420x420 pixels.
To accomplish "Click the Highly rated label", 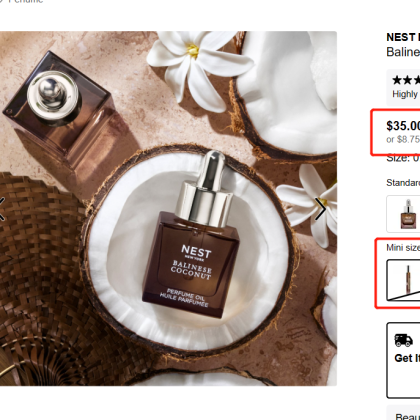I will 406,94.
